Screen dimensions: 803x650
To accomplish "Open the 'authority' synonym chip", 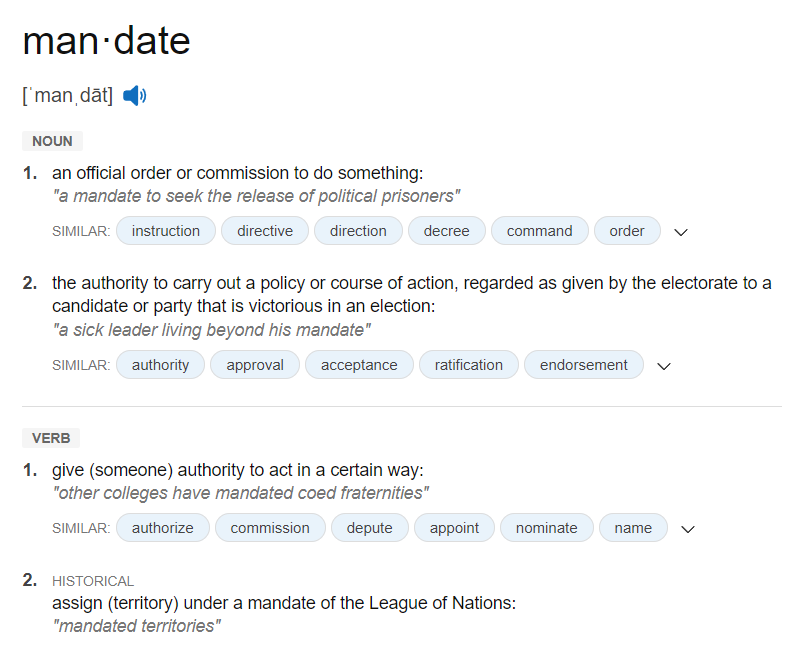I will coord(160,365).
